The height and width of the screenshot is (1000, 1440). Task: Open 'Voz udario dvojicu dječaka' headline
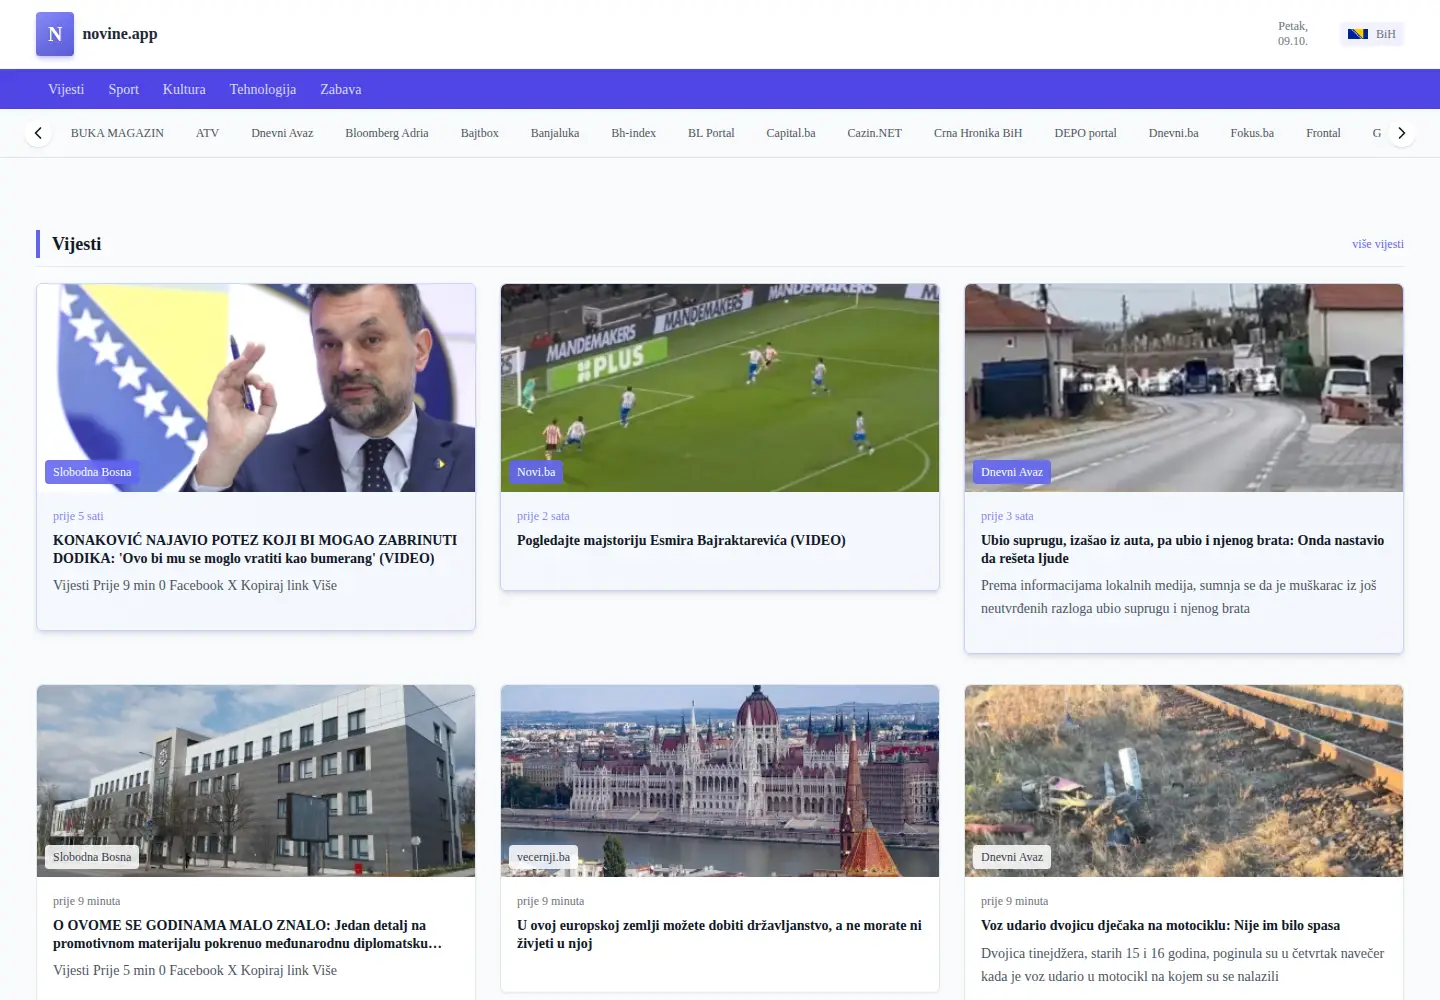tap(1160, 925)
